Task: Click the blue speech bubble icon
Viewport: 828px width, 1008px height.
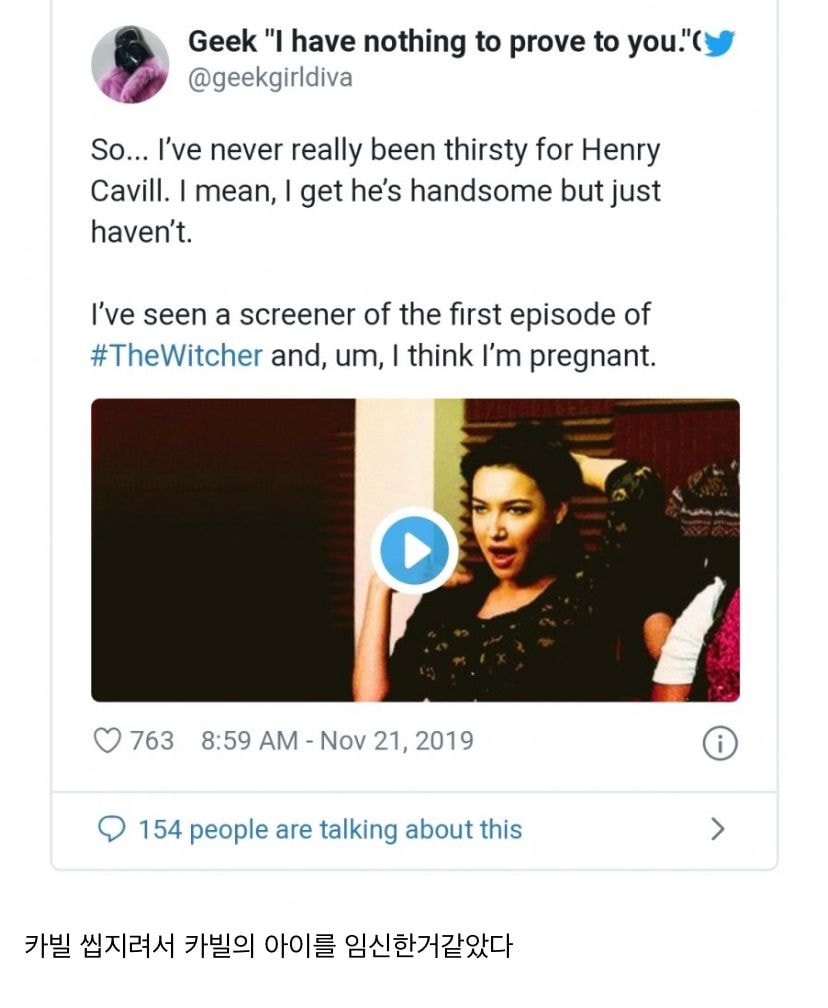Action: [112, 829]
